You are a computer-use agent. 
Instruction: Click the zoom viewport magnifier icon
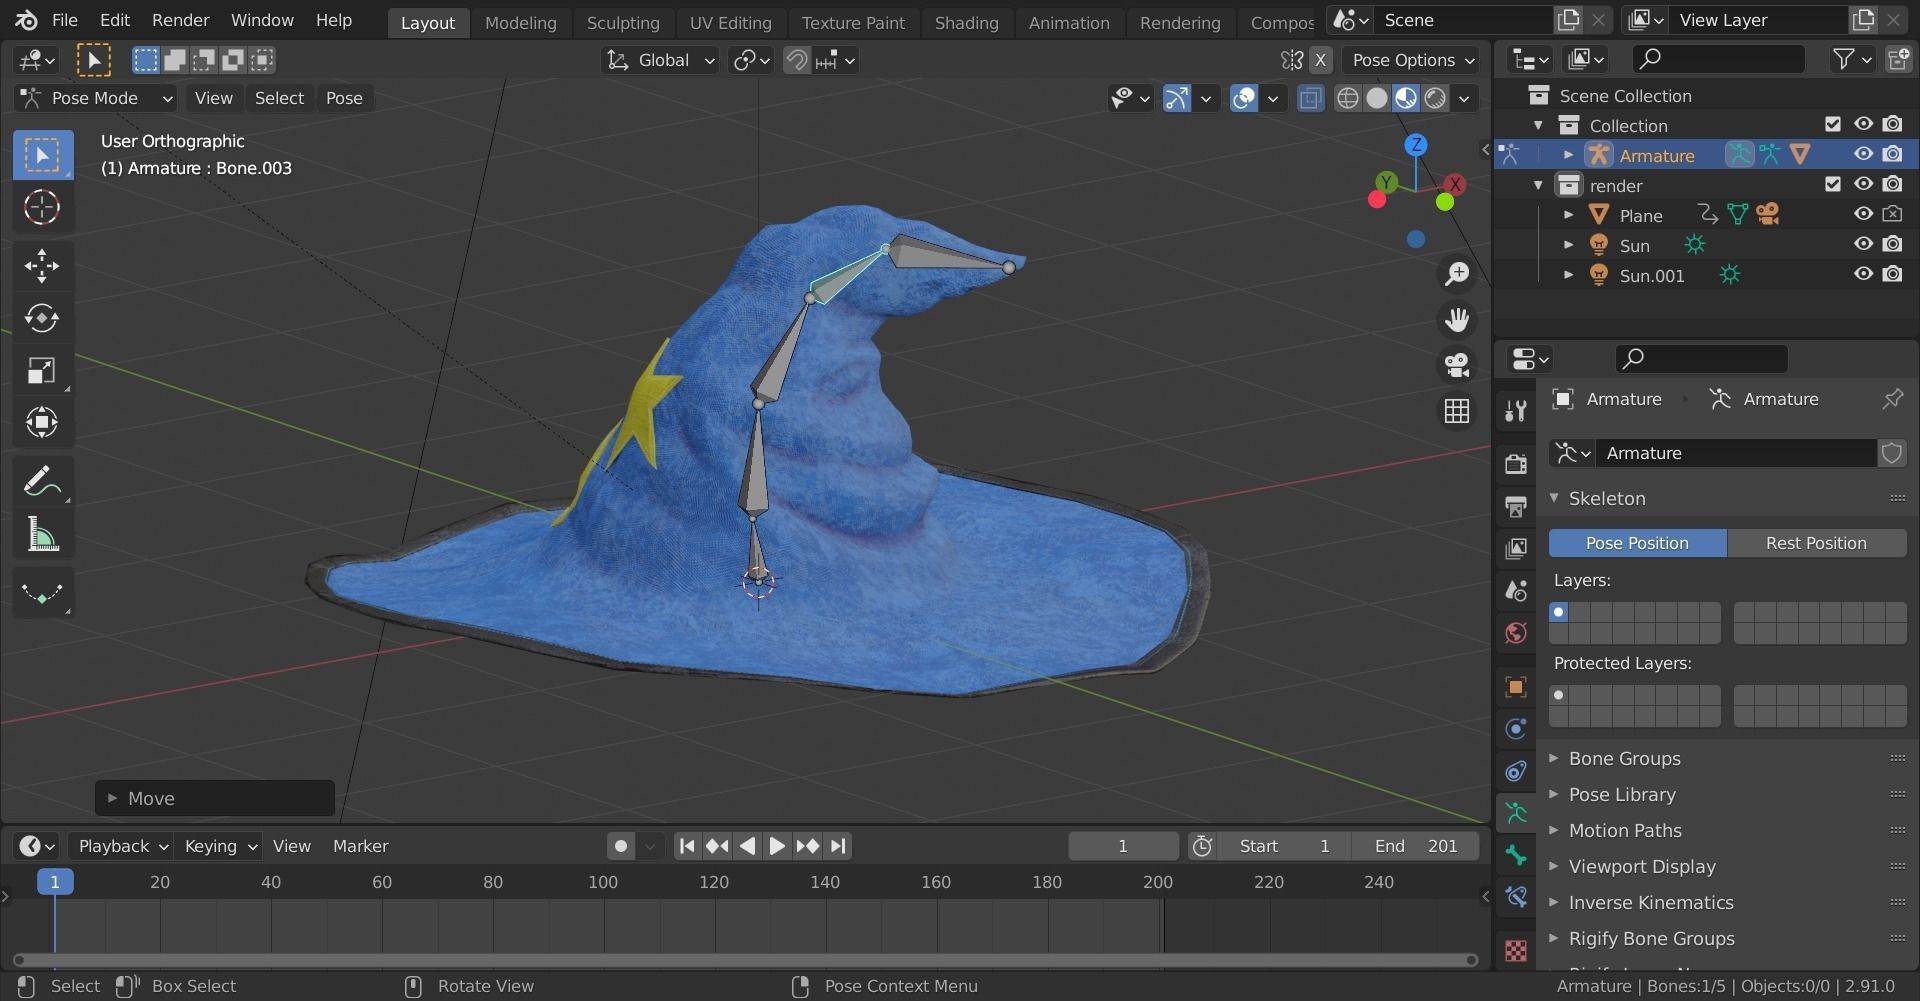point(1457,274)
